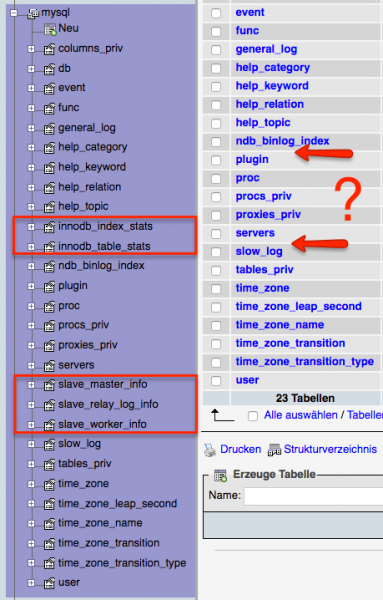Click table icon beside help_relation in tree

tap(49, 188)
